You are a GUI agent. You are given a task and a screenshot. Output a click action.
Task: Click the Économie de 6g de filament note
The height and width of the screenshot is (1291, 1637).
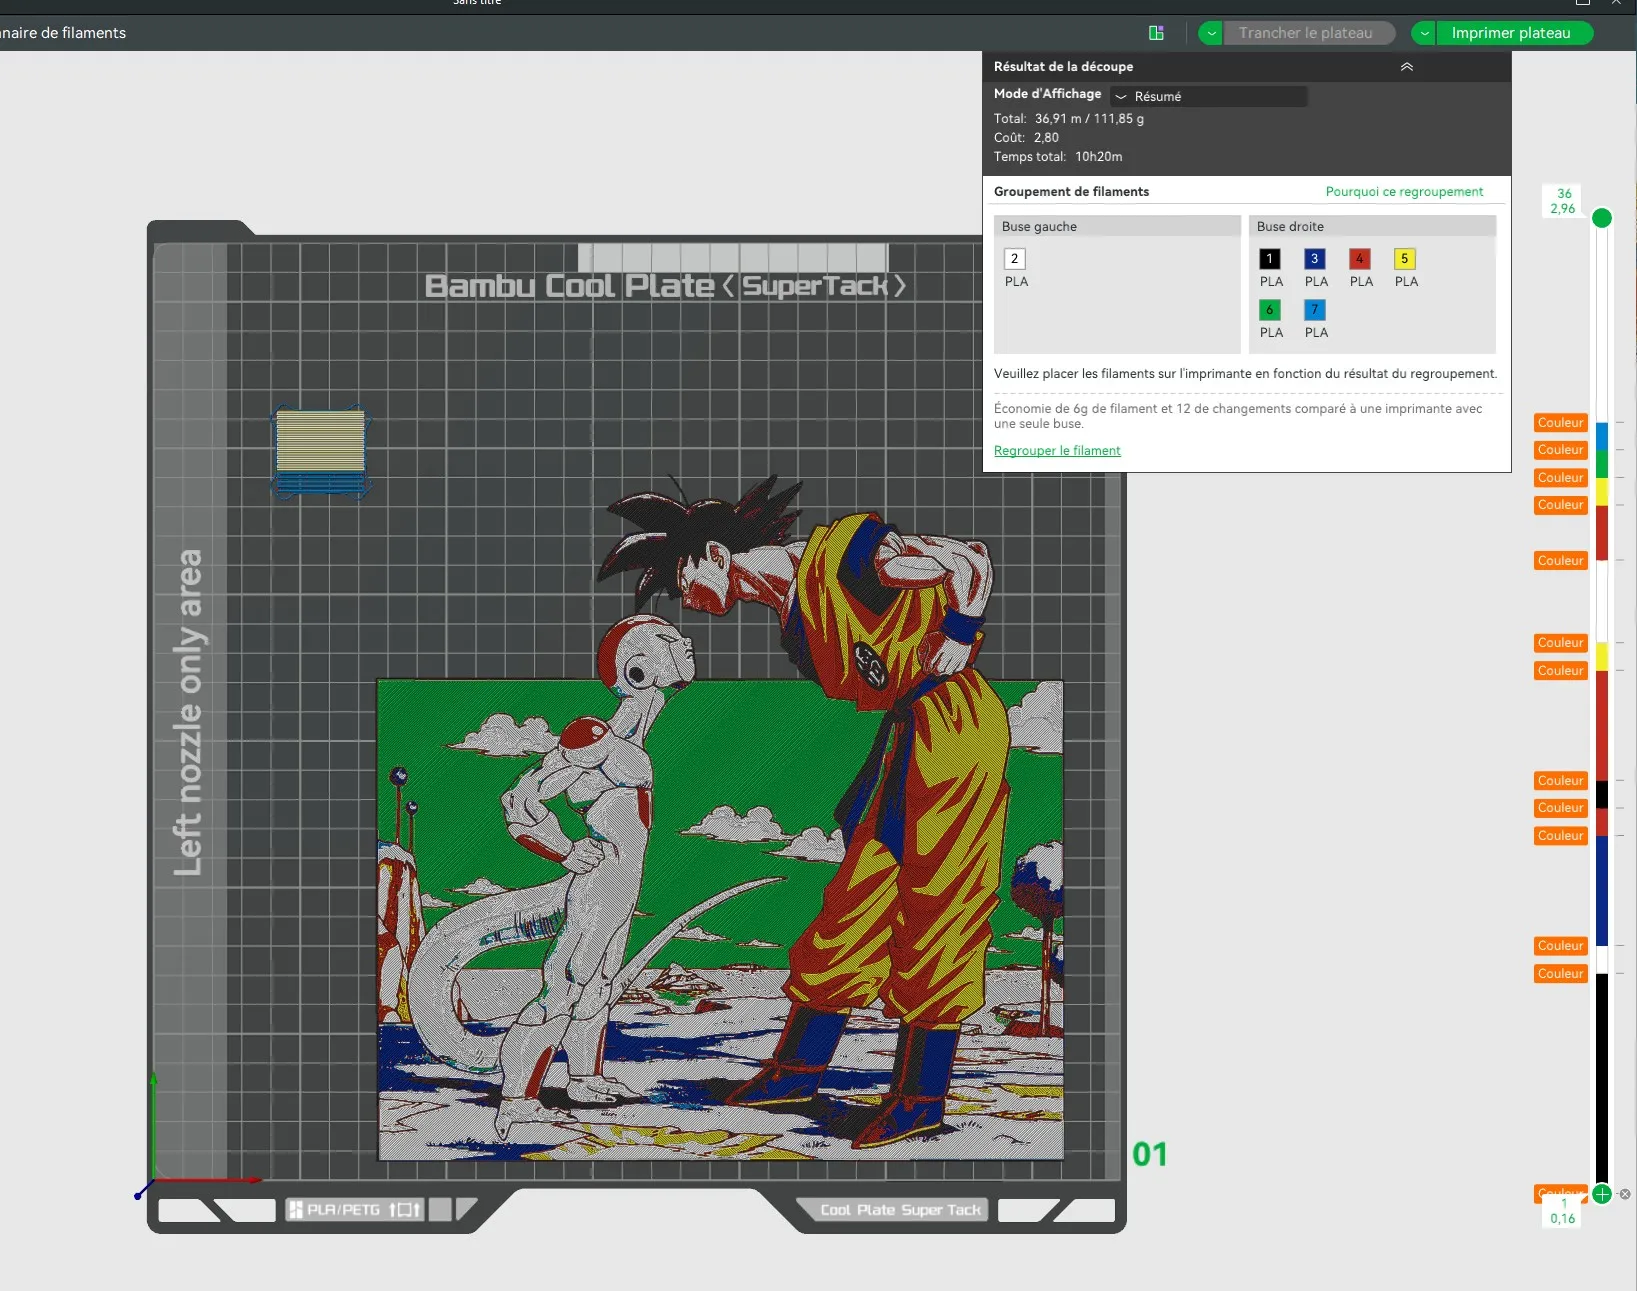tap(1238, 416)
